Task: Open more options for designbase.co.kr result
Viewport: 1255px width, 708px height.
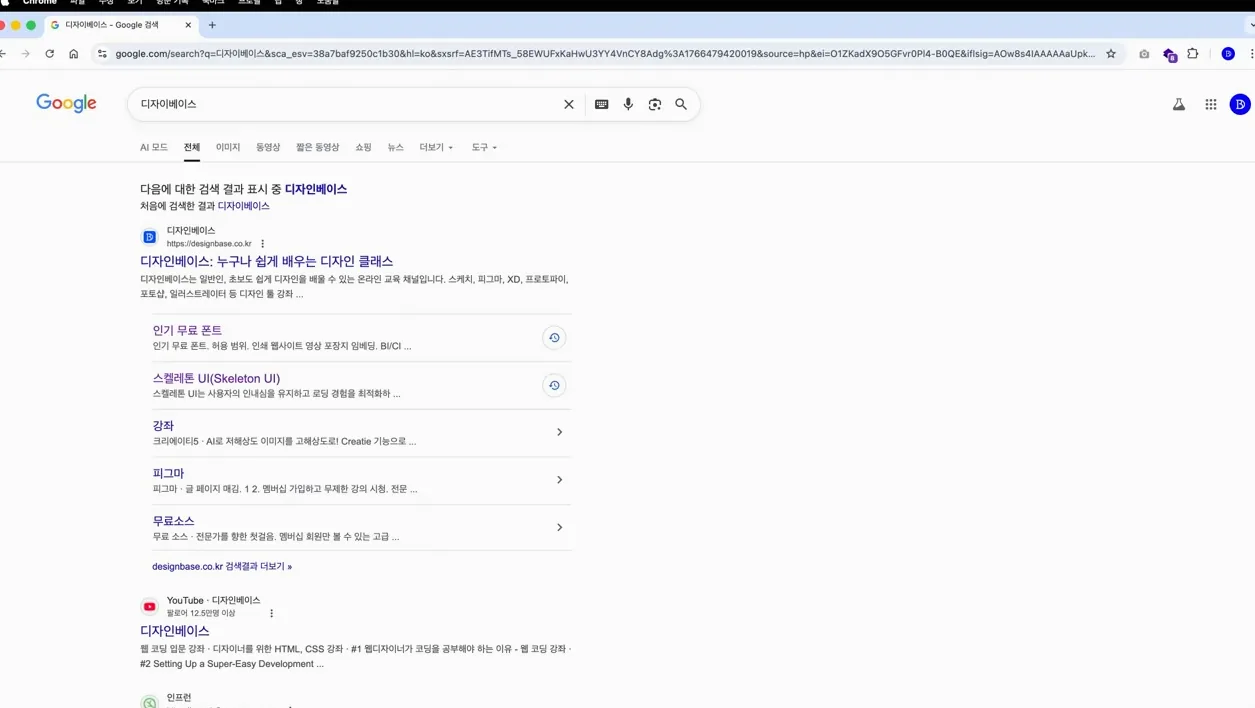Action: coord(263,244)
